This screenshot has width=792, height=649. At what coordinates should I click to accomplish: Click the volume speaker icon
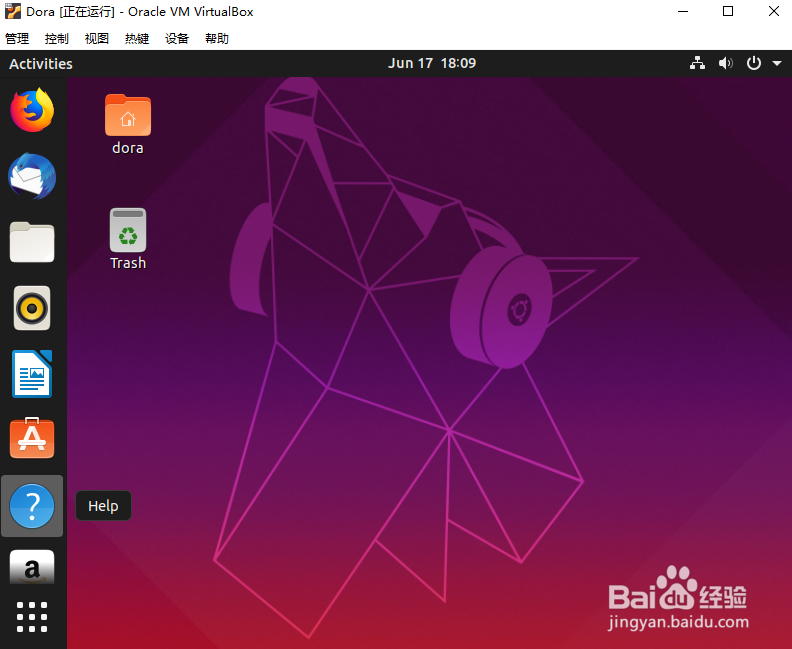click(x=725, y=63)
